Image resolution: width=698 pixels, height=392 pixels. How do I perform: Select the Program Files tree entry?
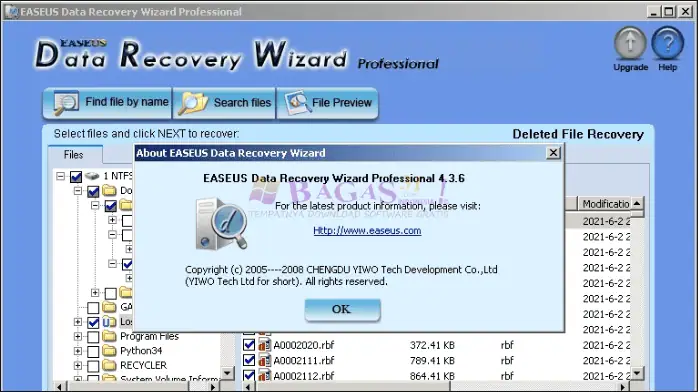[x=149, y=336]
